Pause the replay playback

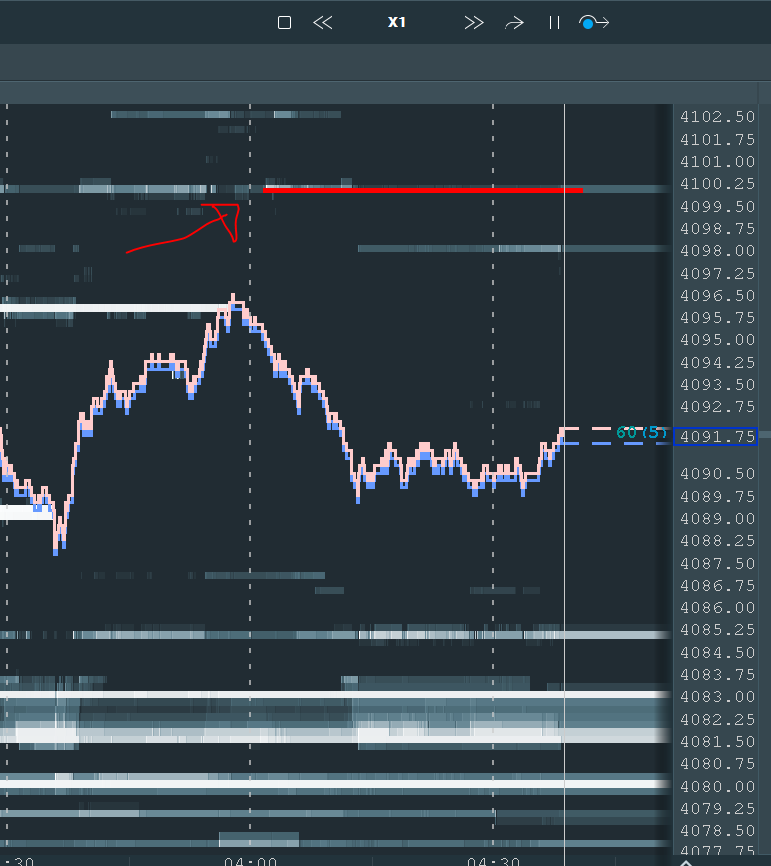pyautogui.click(x=553, y=22)
